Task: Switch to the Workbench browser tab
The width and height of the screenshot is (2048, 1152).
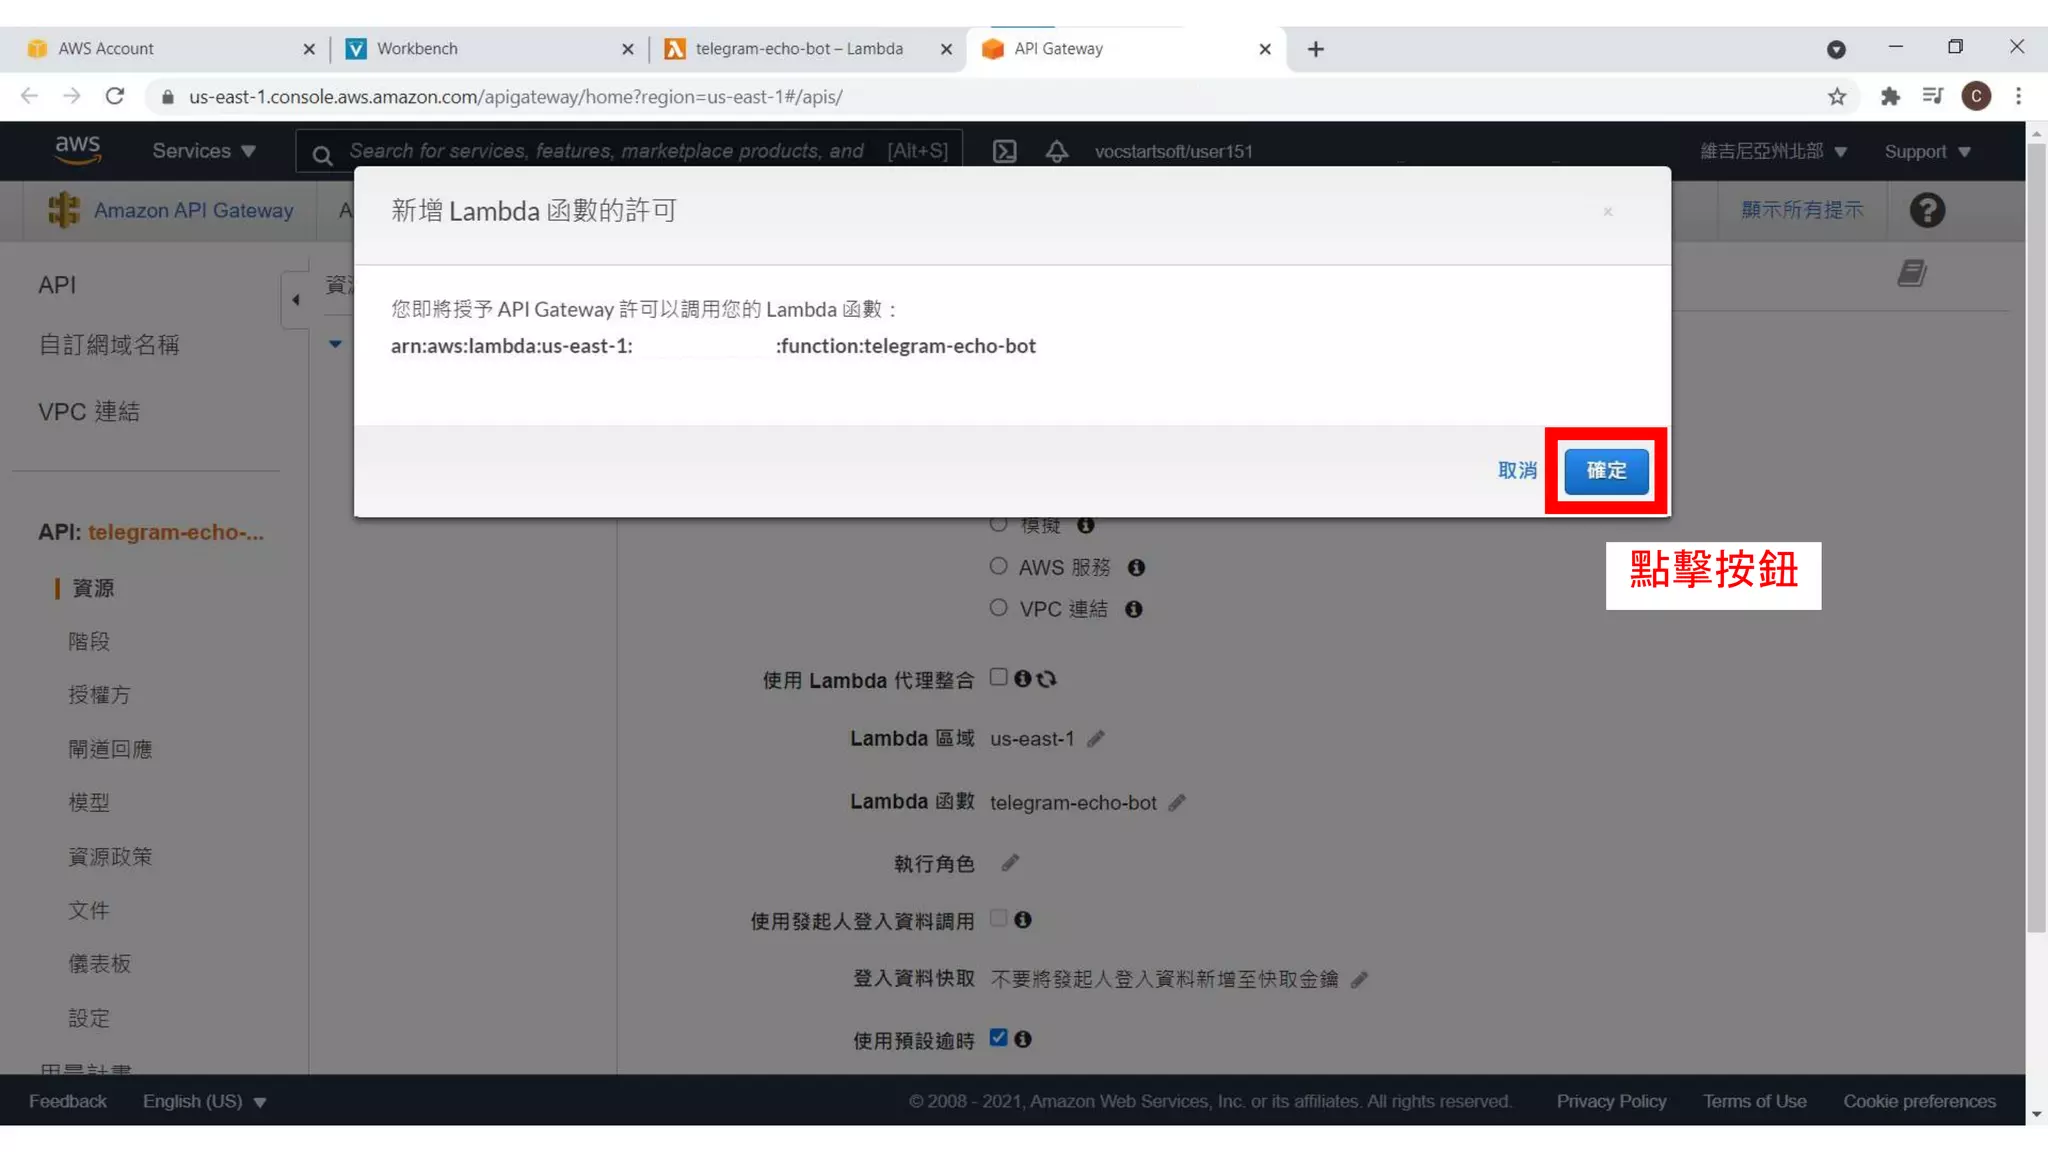Action: [x=488, y=49]
